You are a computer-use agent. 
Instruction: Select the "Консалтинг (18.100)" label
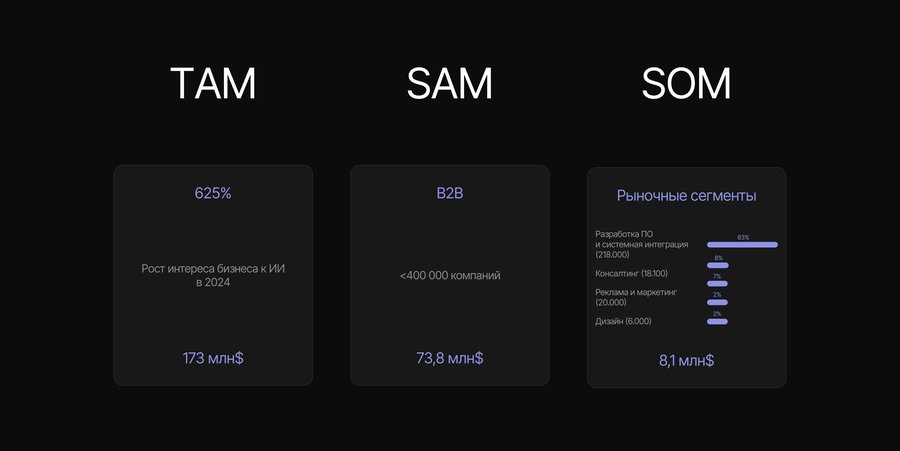tap(632, 273)
